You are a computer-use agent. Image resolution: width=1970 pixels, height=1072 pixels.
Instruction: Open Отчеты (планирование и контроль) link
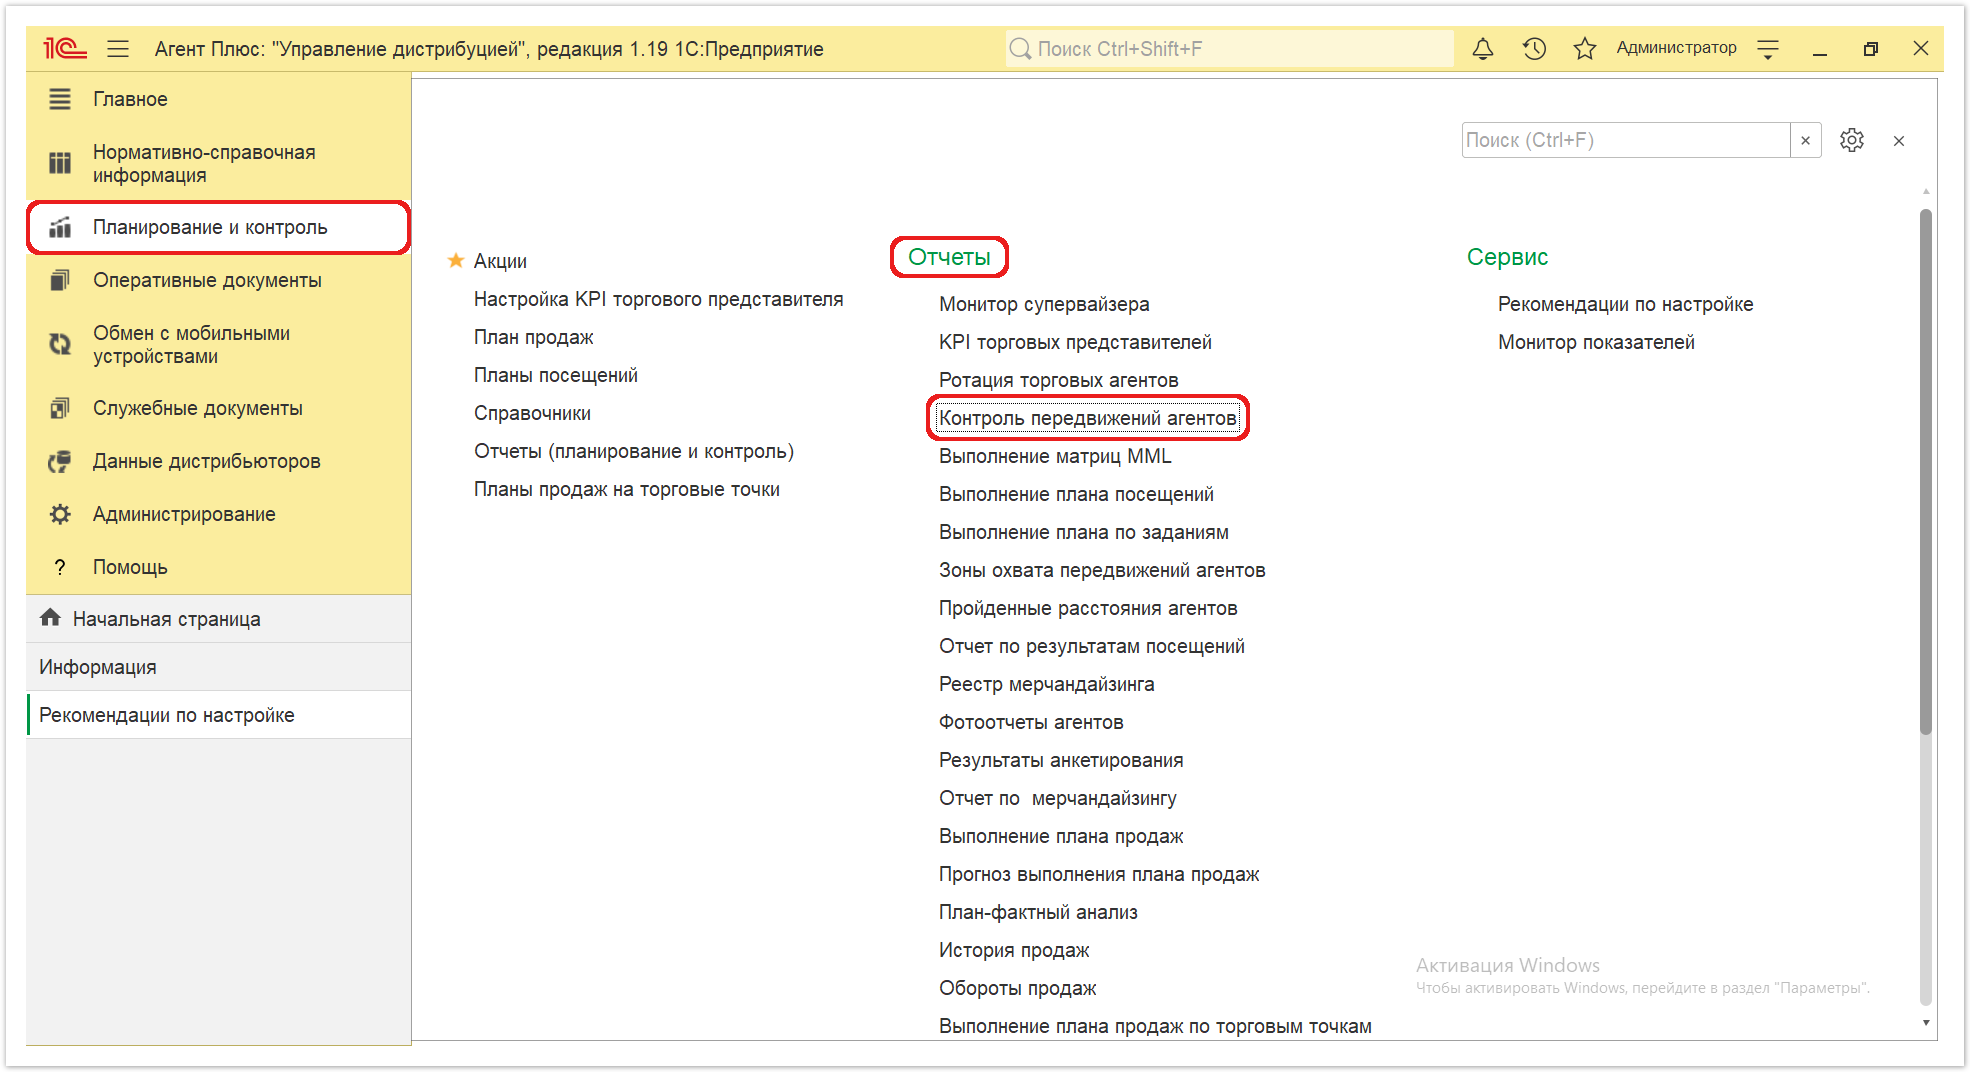click(633, 451)
